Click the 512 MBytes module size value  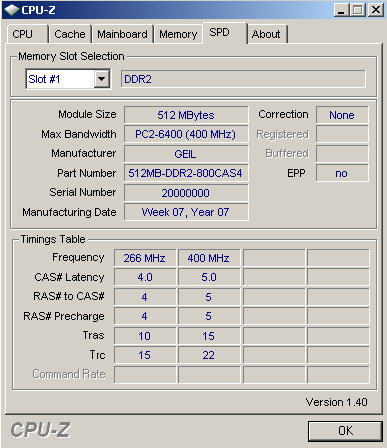(x=186, y=115)
